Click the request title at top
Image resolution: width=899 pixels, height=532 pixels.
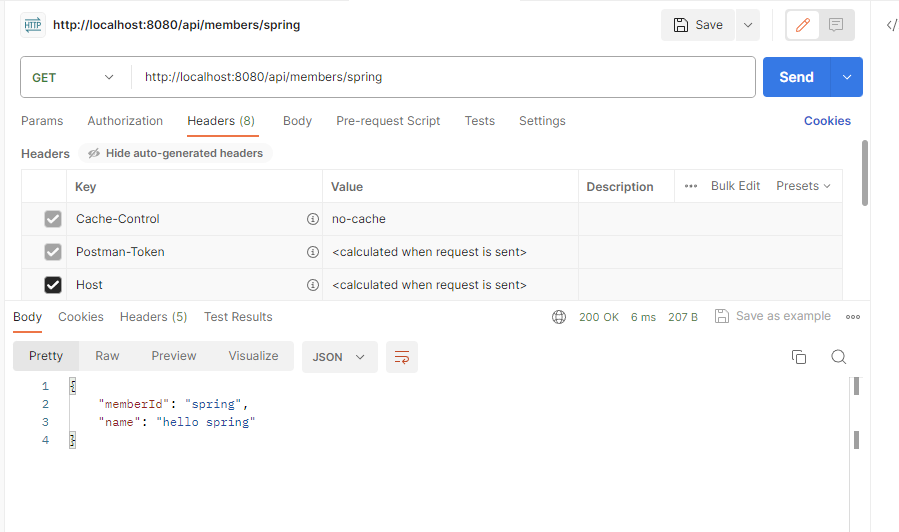[x=177, y=25]
